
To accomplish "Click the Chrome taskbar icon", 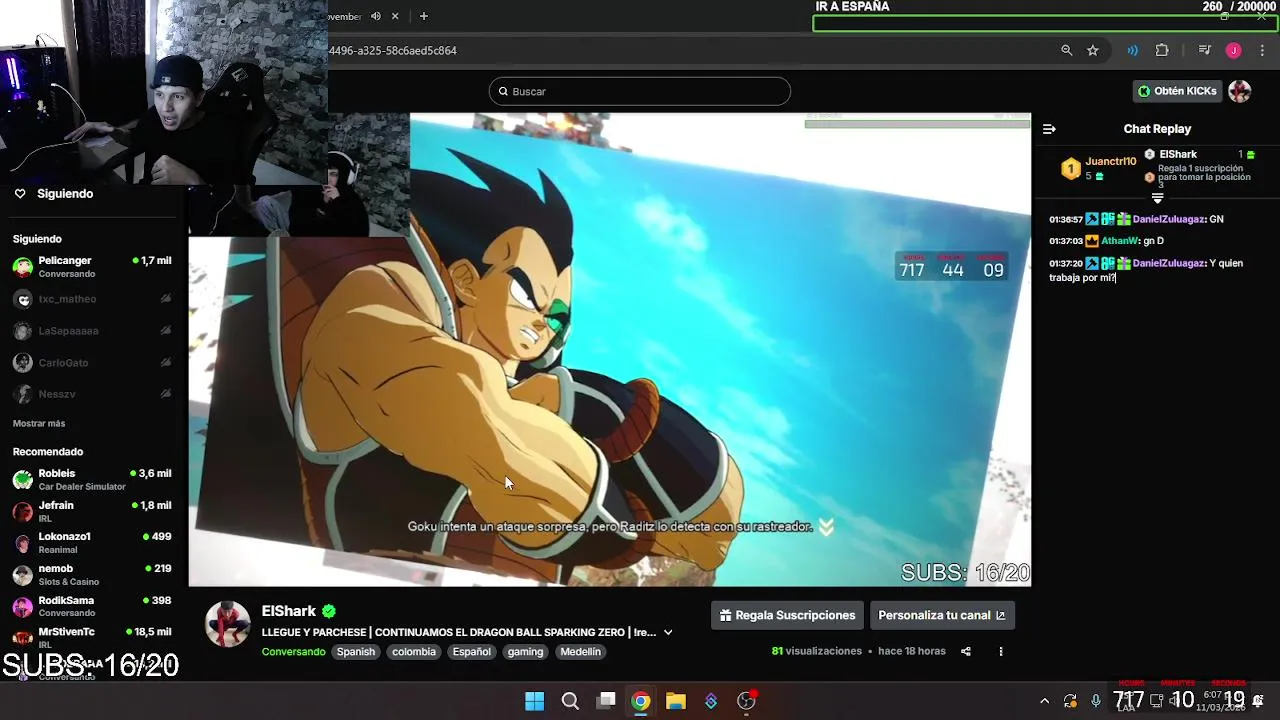I will 641,701.
